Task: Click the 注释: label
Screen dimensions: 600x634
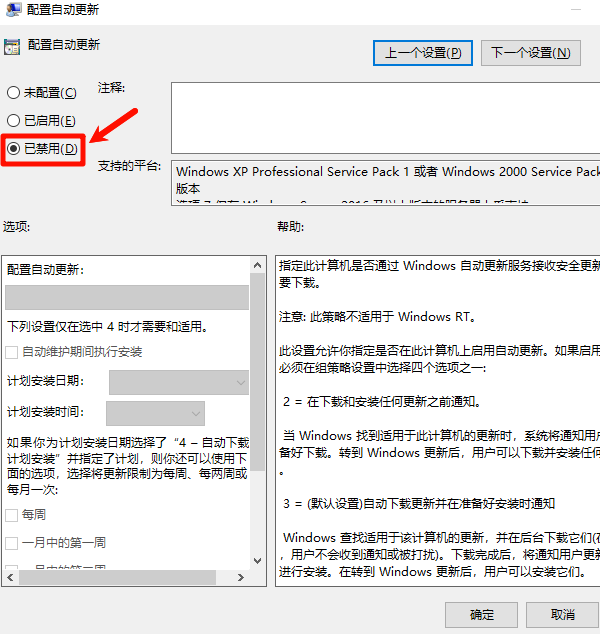Action: [x=112, y=88]
